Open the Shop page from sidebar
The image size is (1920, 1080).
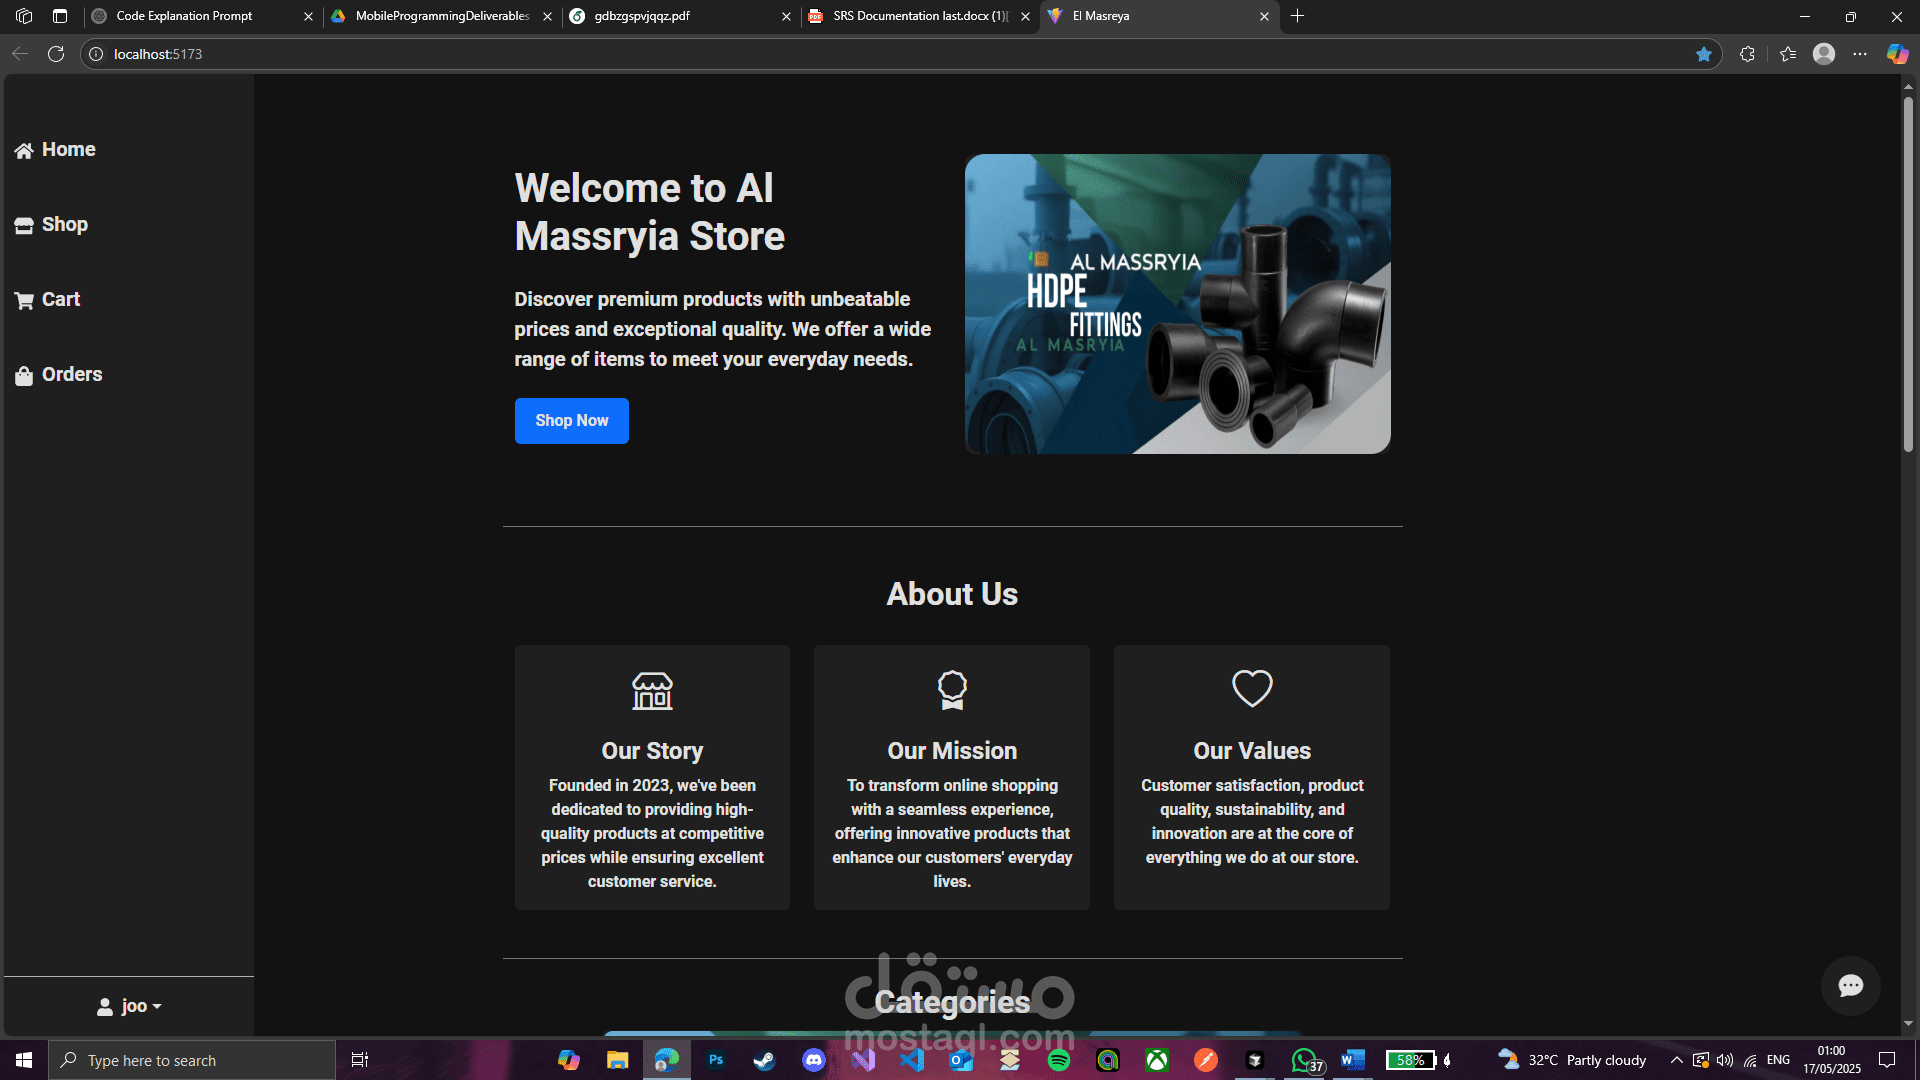52,225
